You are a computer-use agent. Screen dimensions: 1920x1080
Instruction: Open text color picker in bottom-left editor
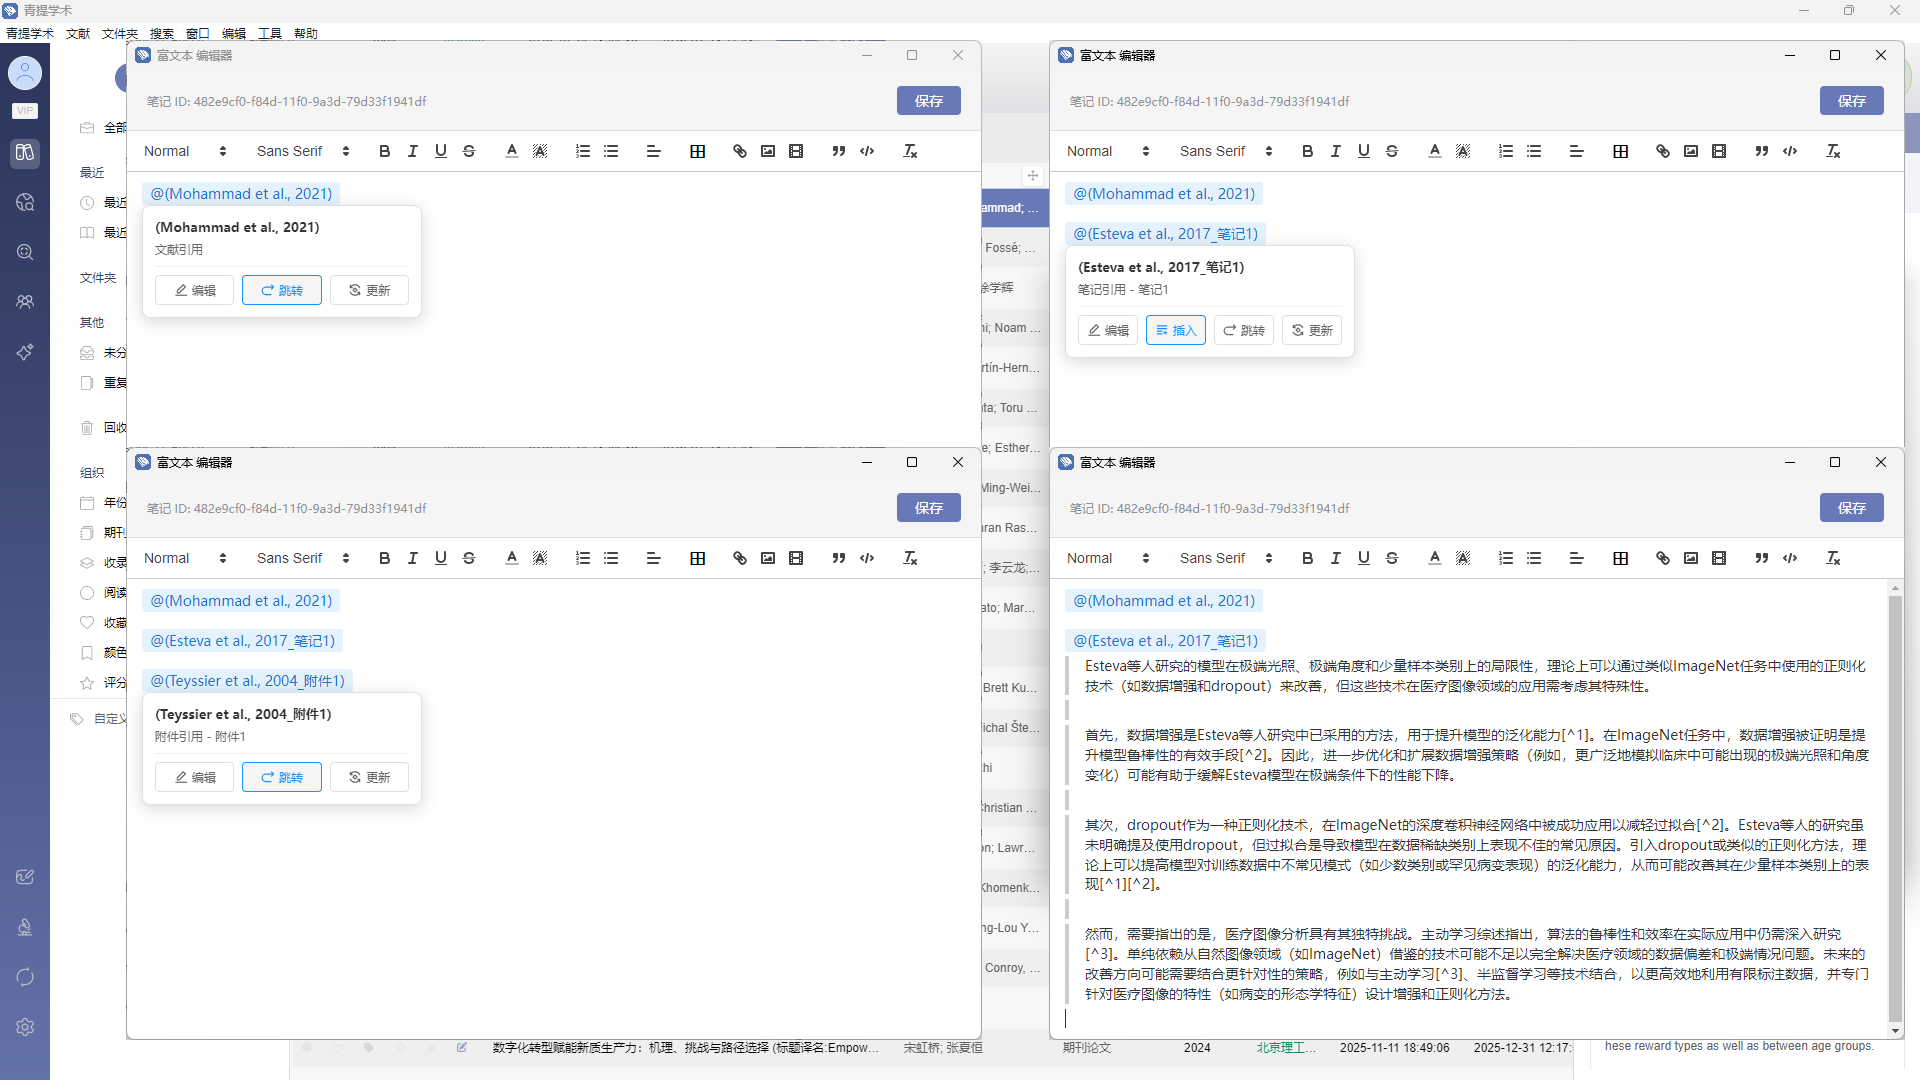click(x=511, y=558)
